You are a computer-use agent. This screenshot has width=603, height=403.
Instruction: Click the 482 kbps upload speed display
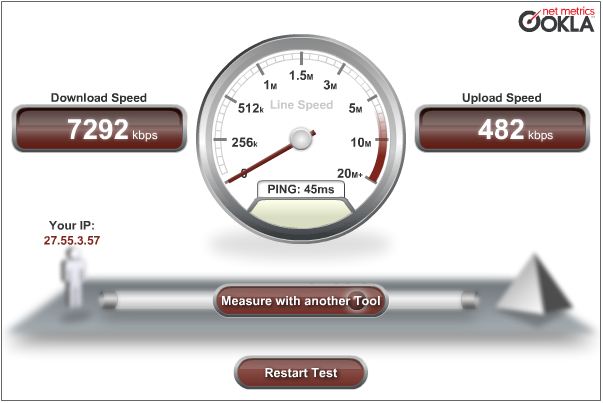[x=502, y=129]
